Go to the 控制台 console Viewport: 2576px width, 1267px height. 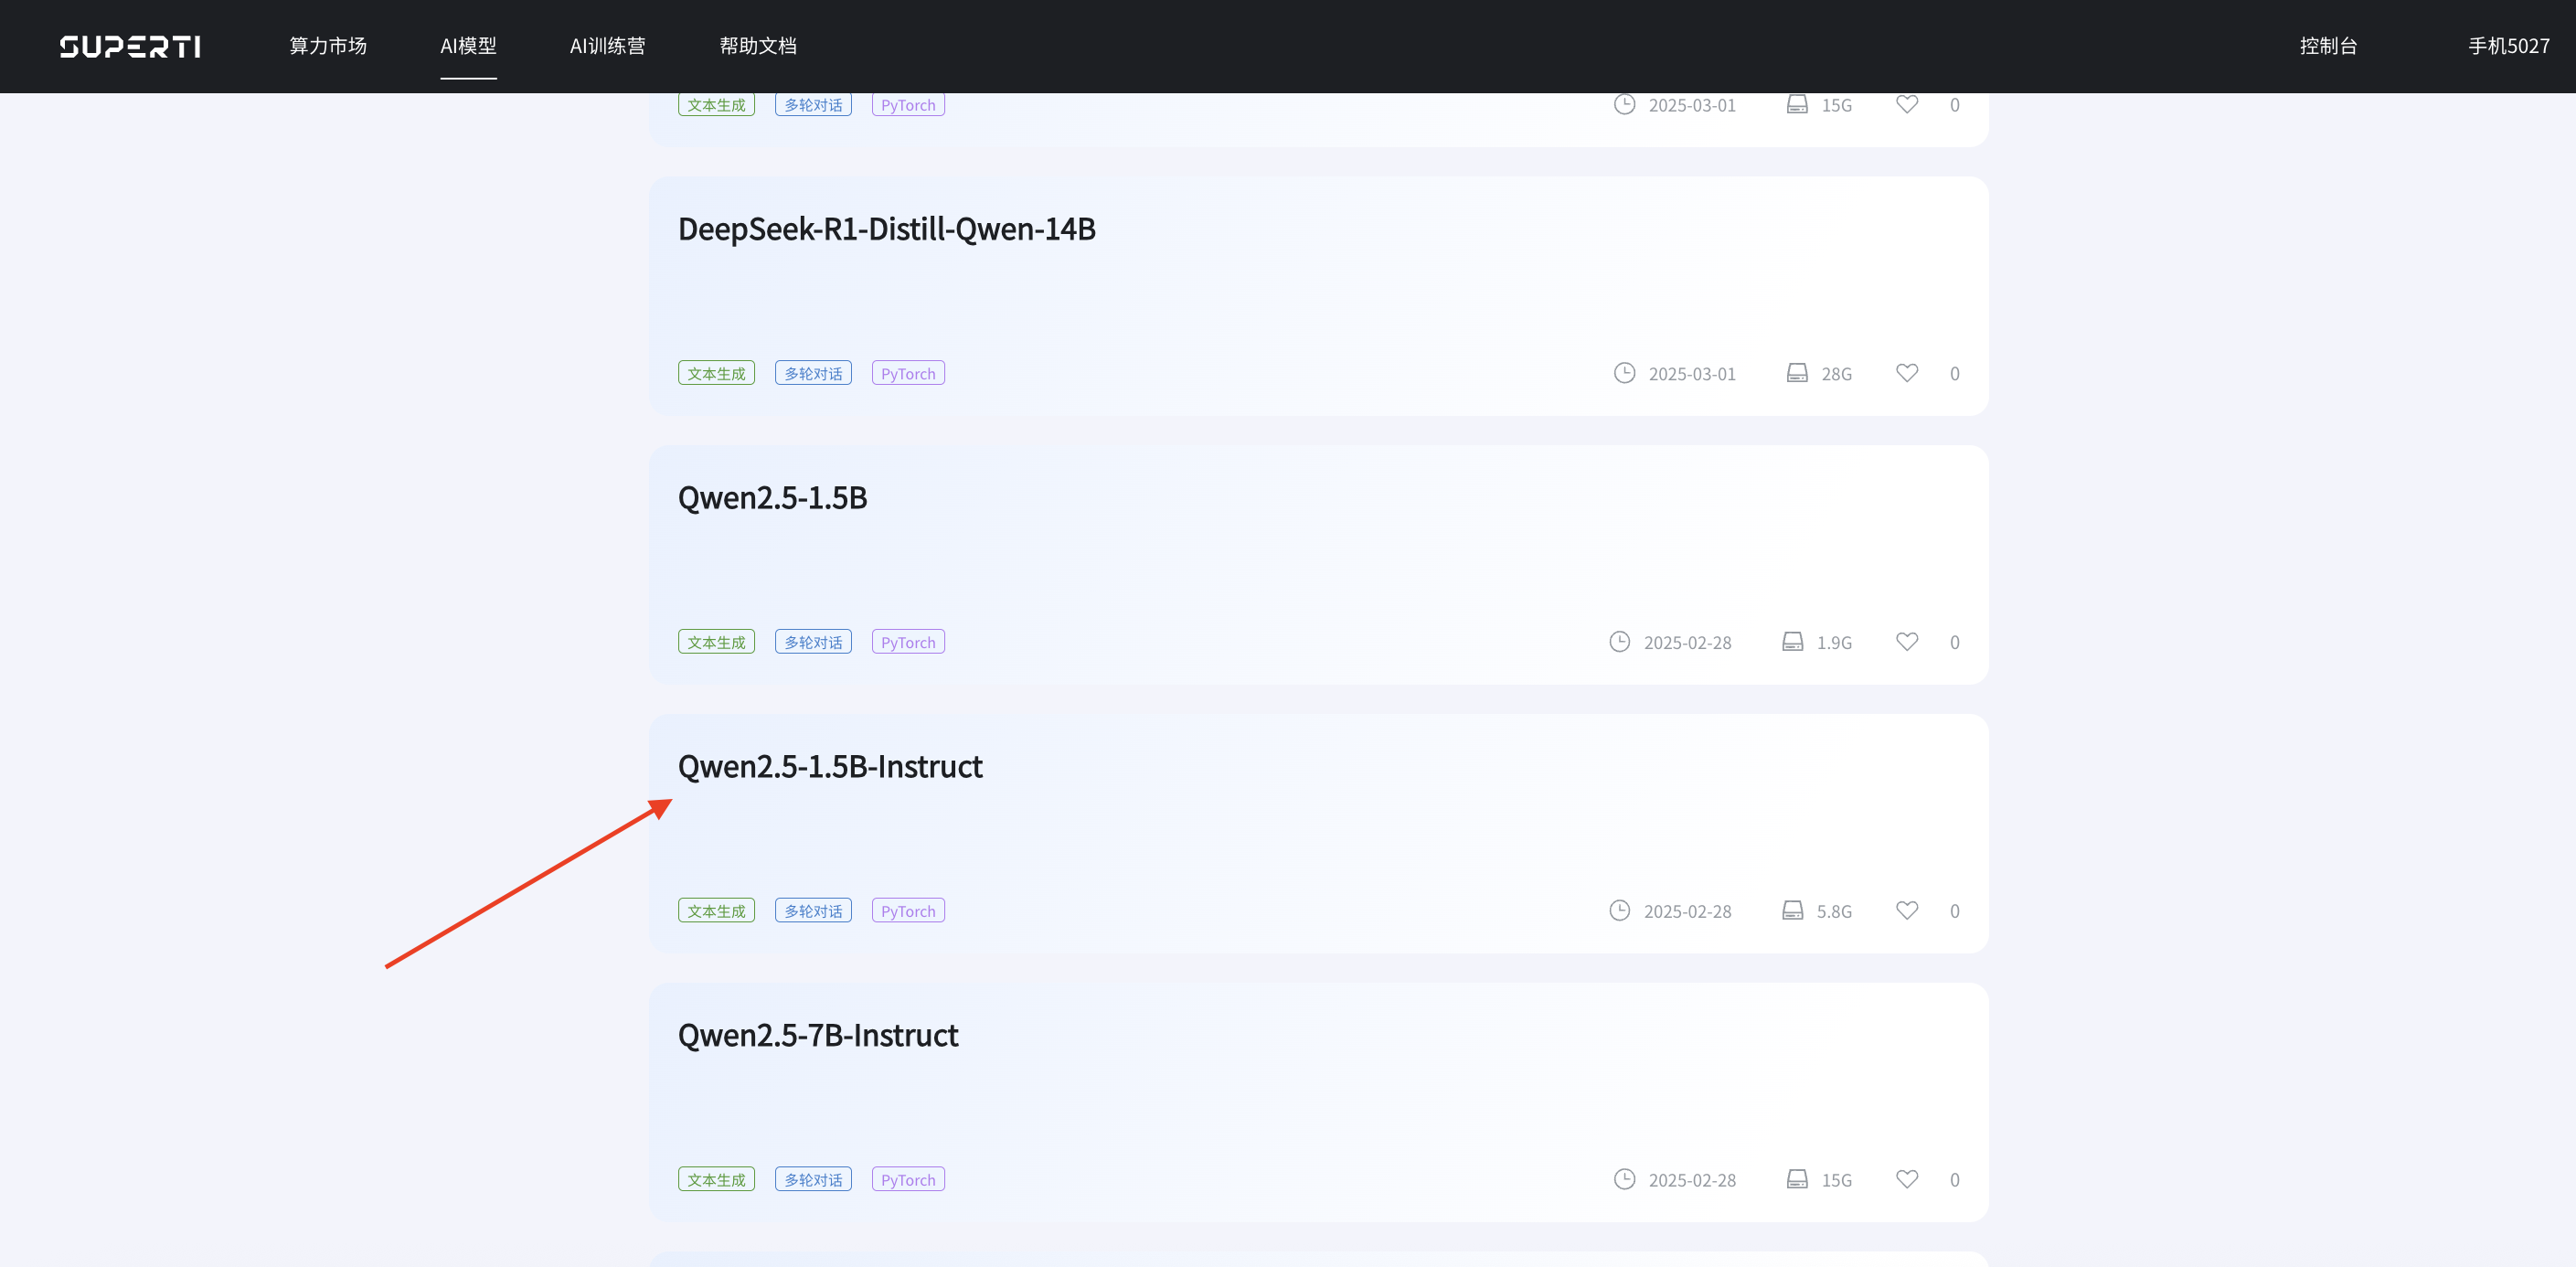click(x=2328, y=46)
